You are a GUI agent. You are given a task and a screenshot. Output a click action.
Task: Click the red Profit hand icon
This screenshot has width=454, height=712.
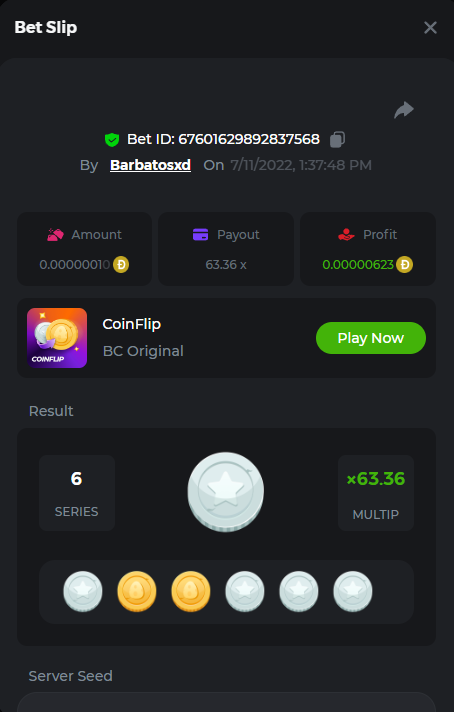346,234
